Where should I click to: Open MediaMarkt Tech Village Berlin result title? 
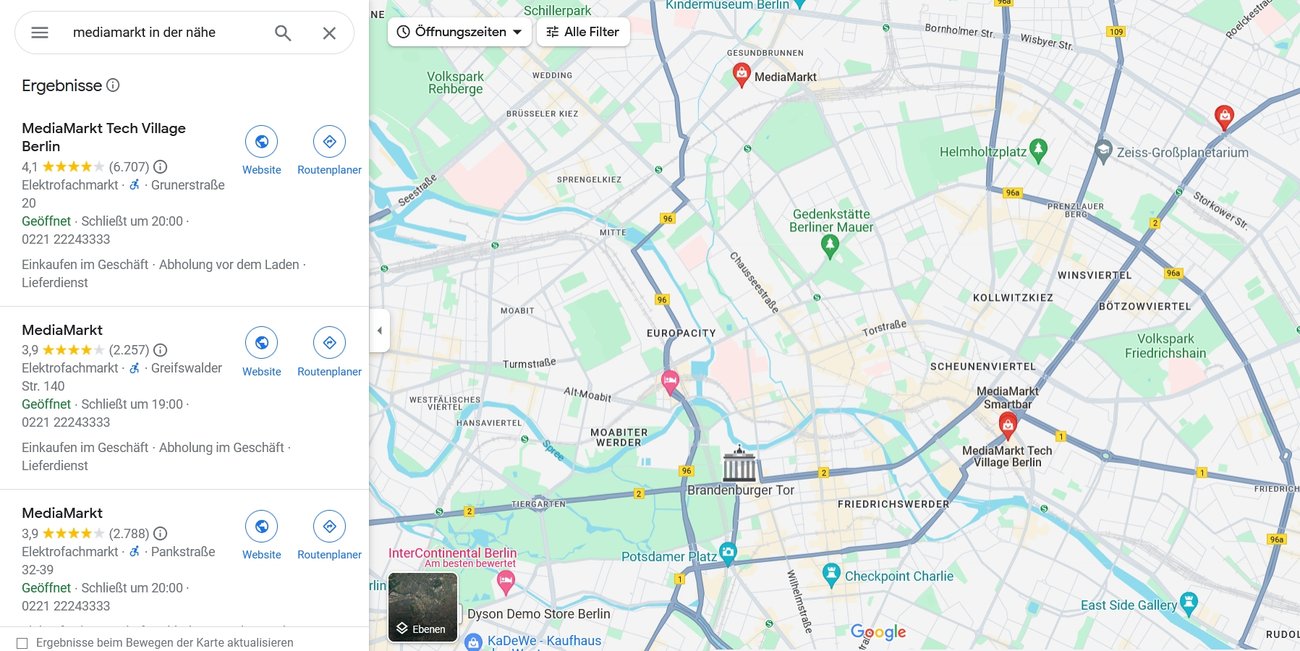(x=104, y=137)
